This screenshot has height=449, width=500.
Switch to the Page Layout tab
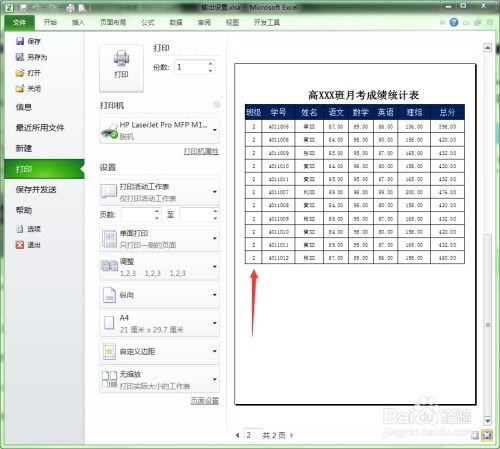(113, 22)
